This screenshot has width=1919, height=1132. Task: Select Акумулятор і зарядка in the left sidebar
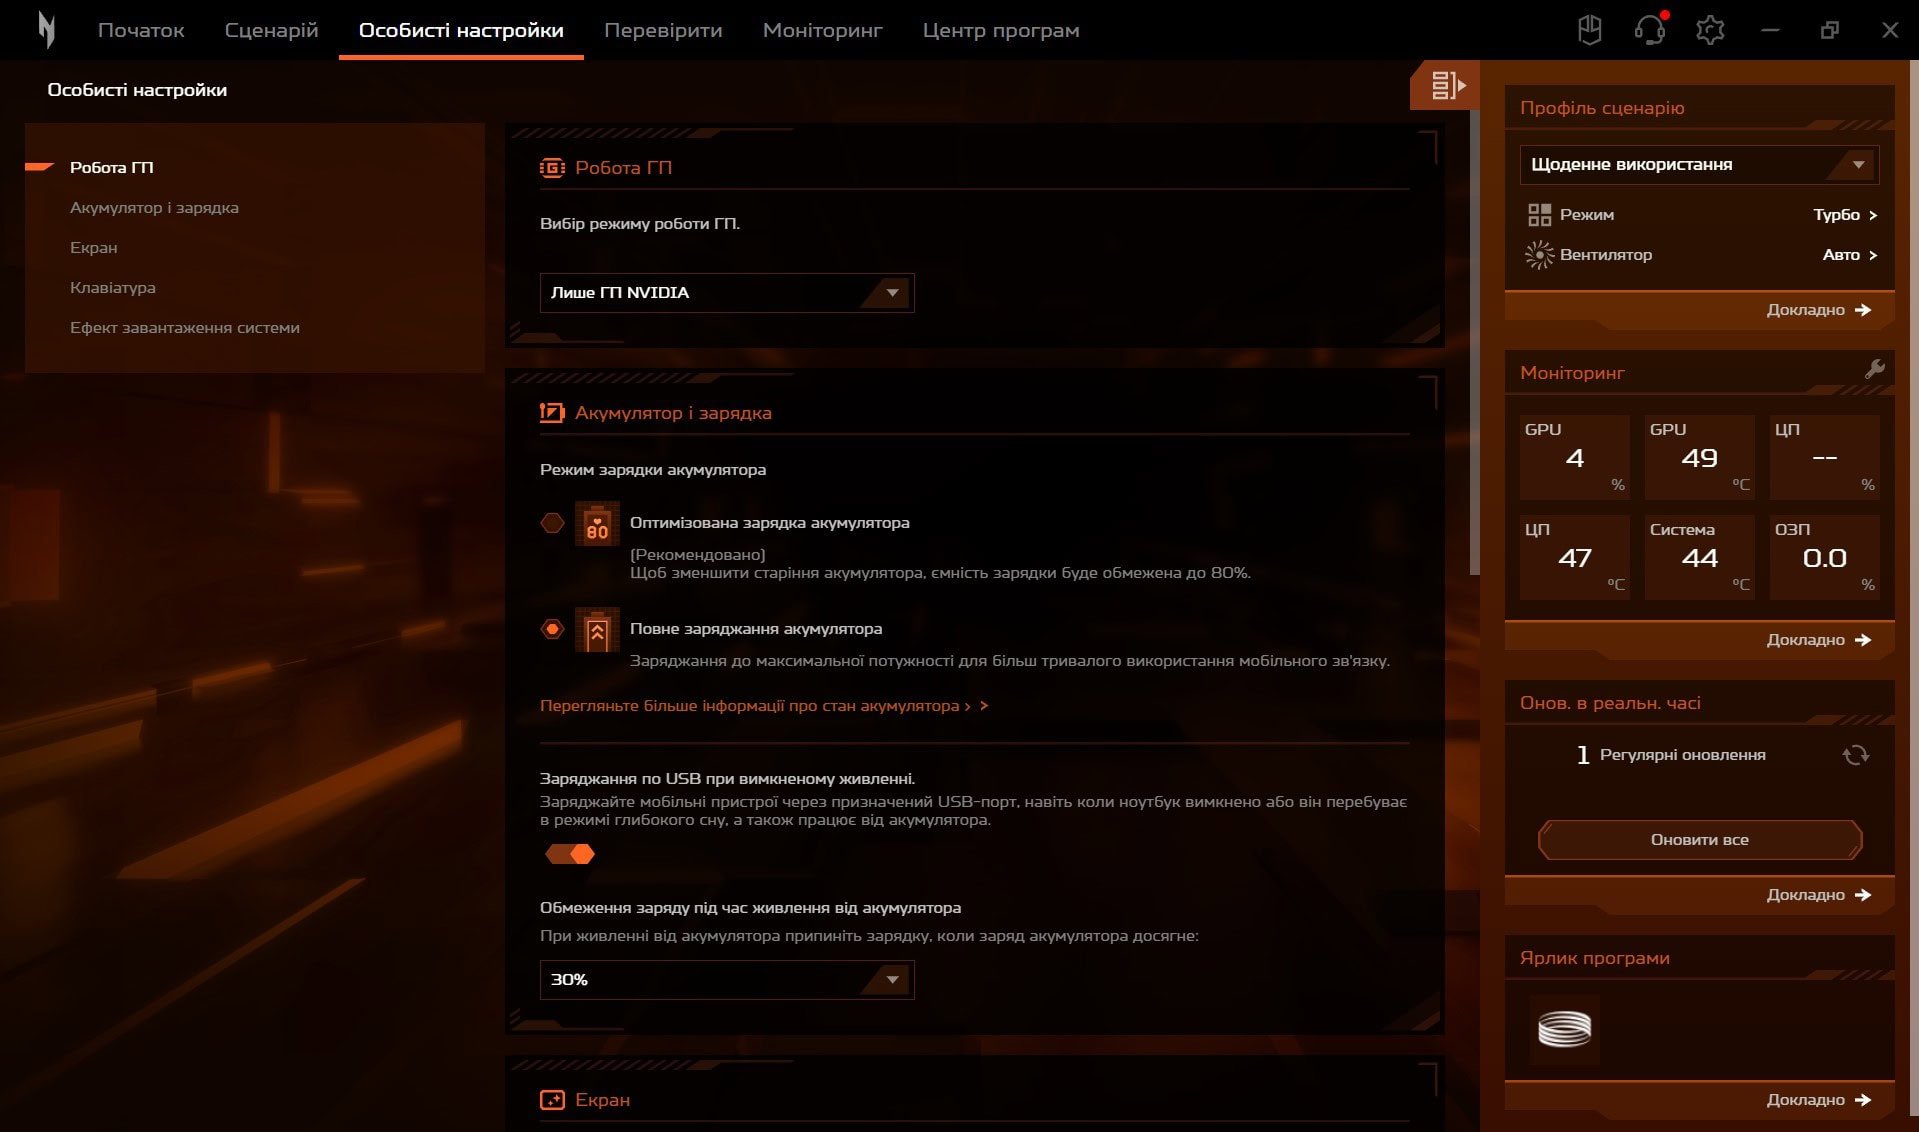click(x=154, y=207)
